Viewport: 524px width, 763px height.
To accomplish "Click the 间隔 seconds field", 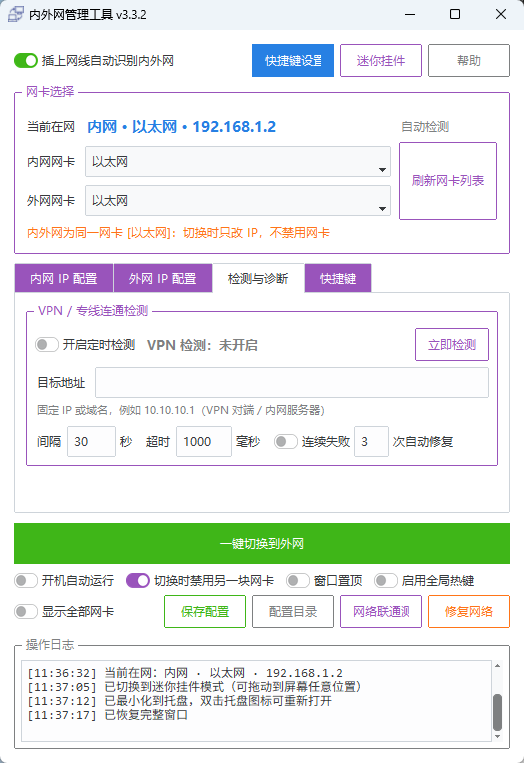I will pyautogui.click(x=91, y=442).
